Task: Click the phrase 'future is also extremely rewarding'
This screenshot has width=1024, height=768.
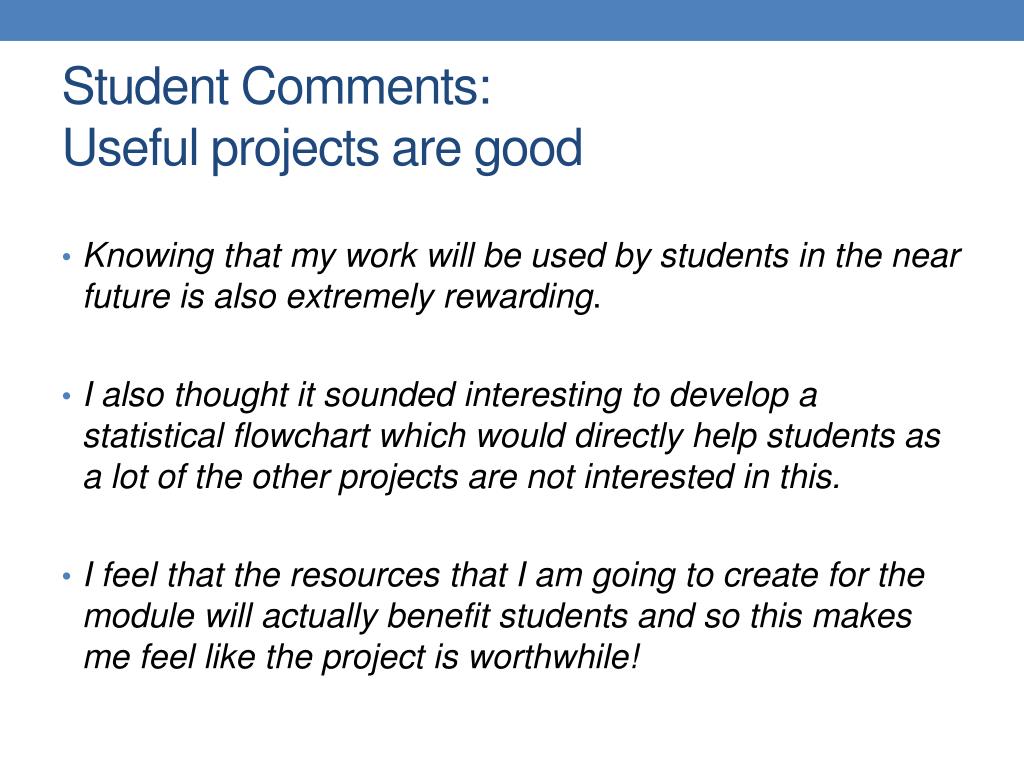Action: [338, 296]
